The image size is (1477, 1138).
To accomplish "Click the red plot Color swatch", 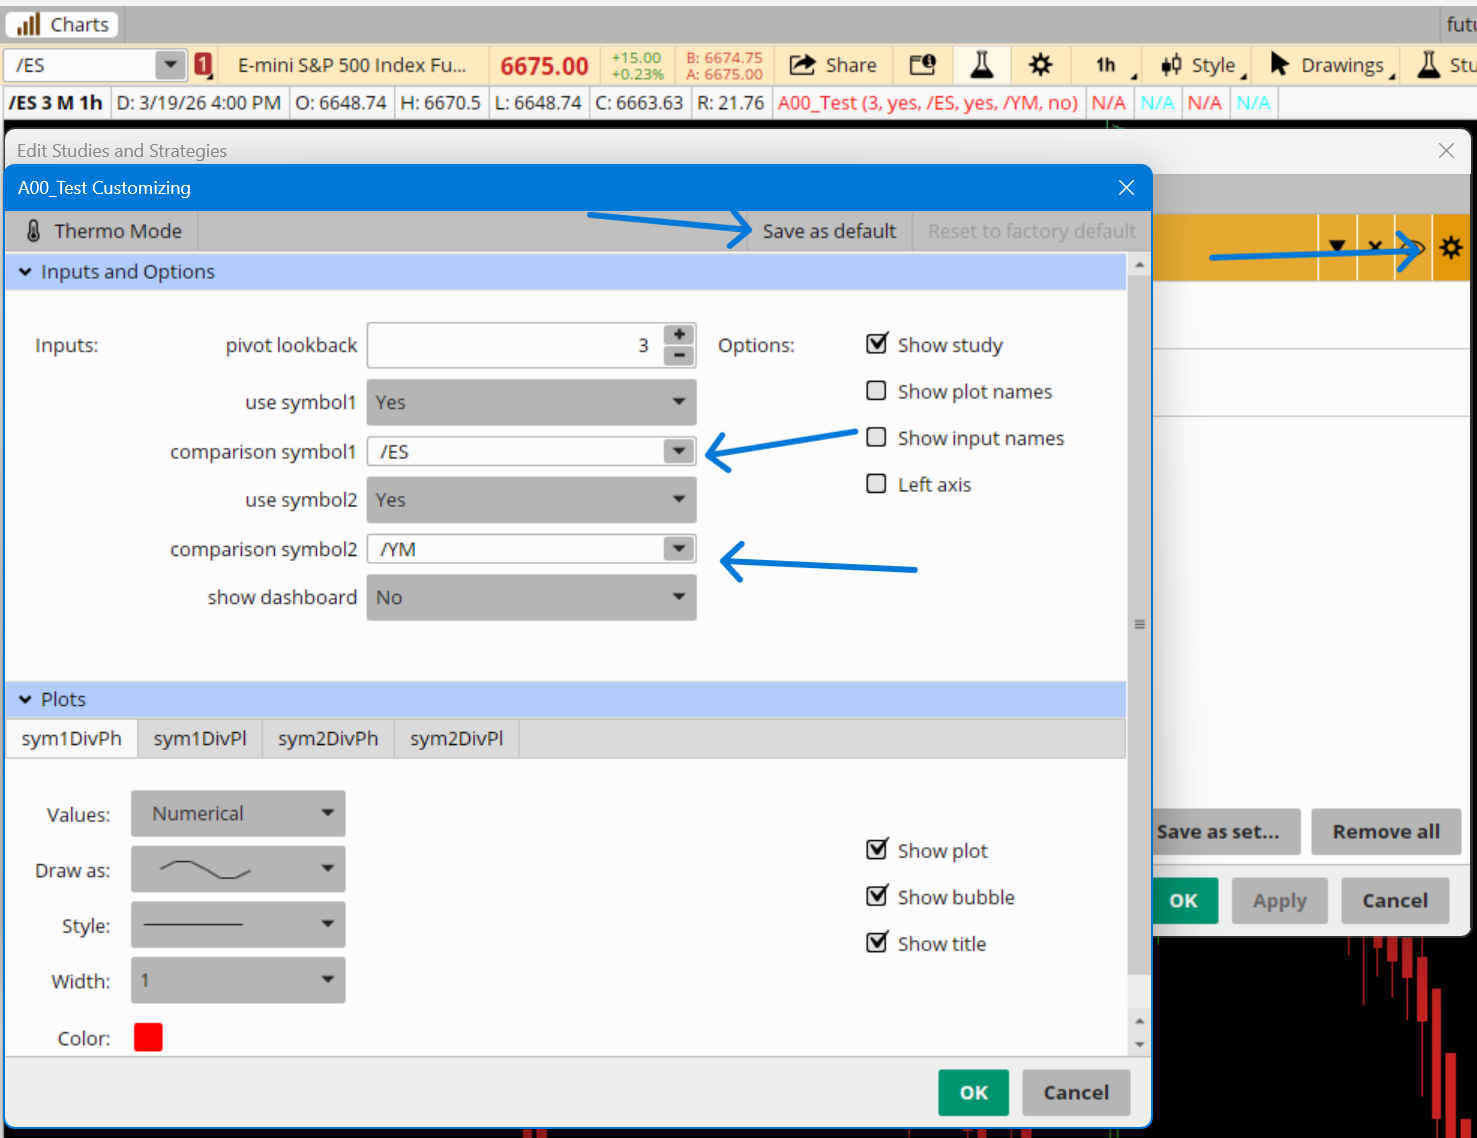I will pyautogui.click(x=148, y=1037).
